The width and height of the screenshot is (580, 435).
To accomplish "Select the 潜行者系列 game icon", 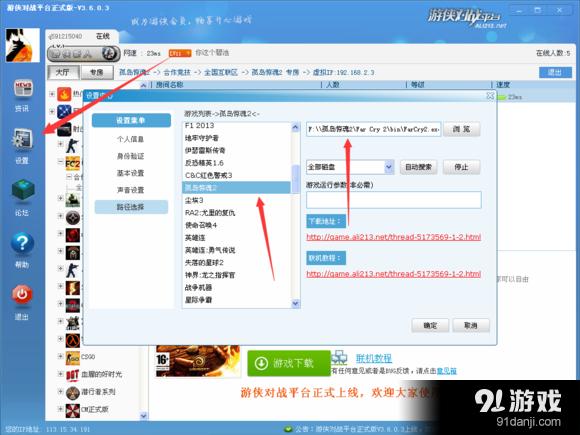I will [x=72, y=392].
